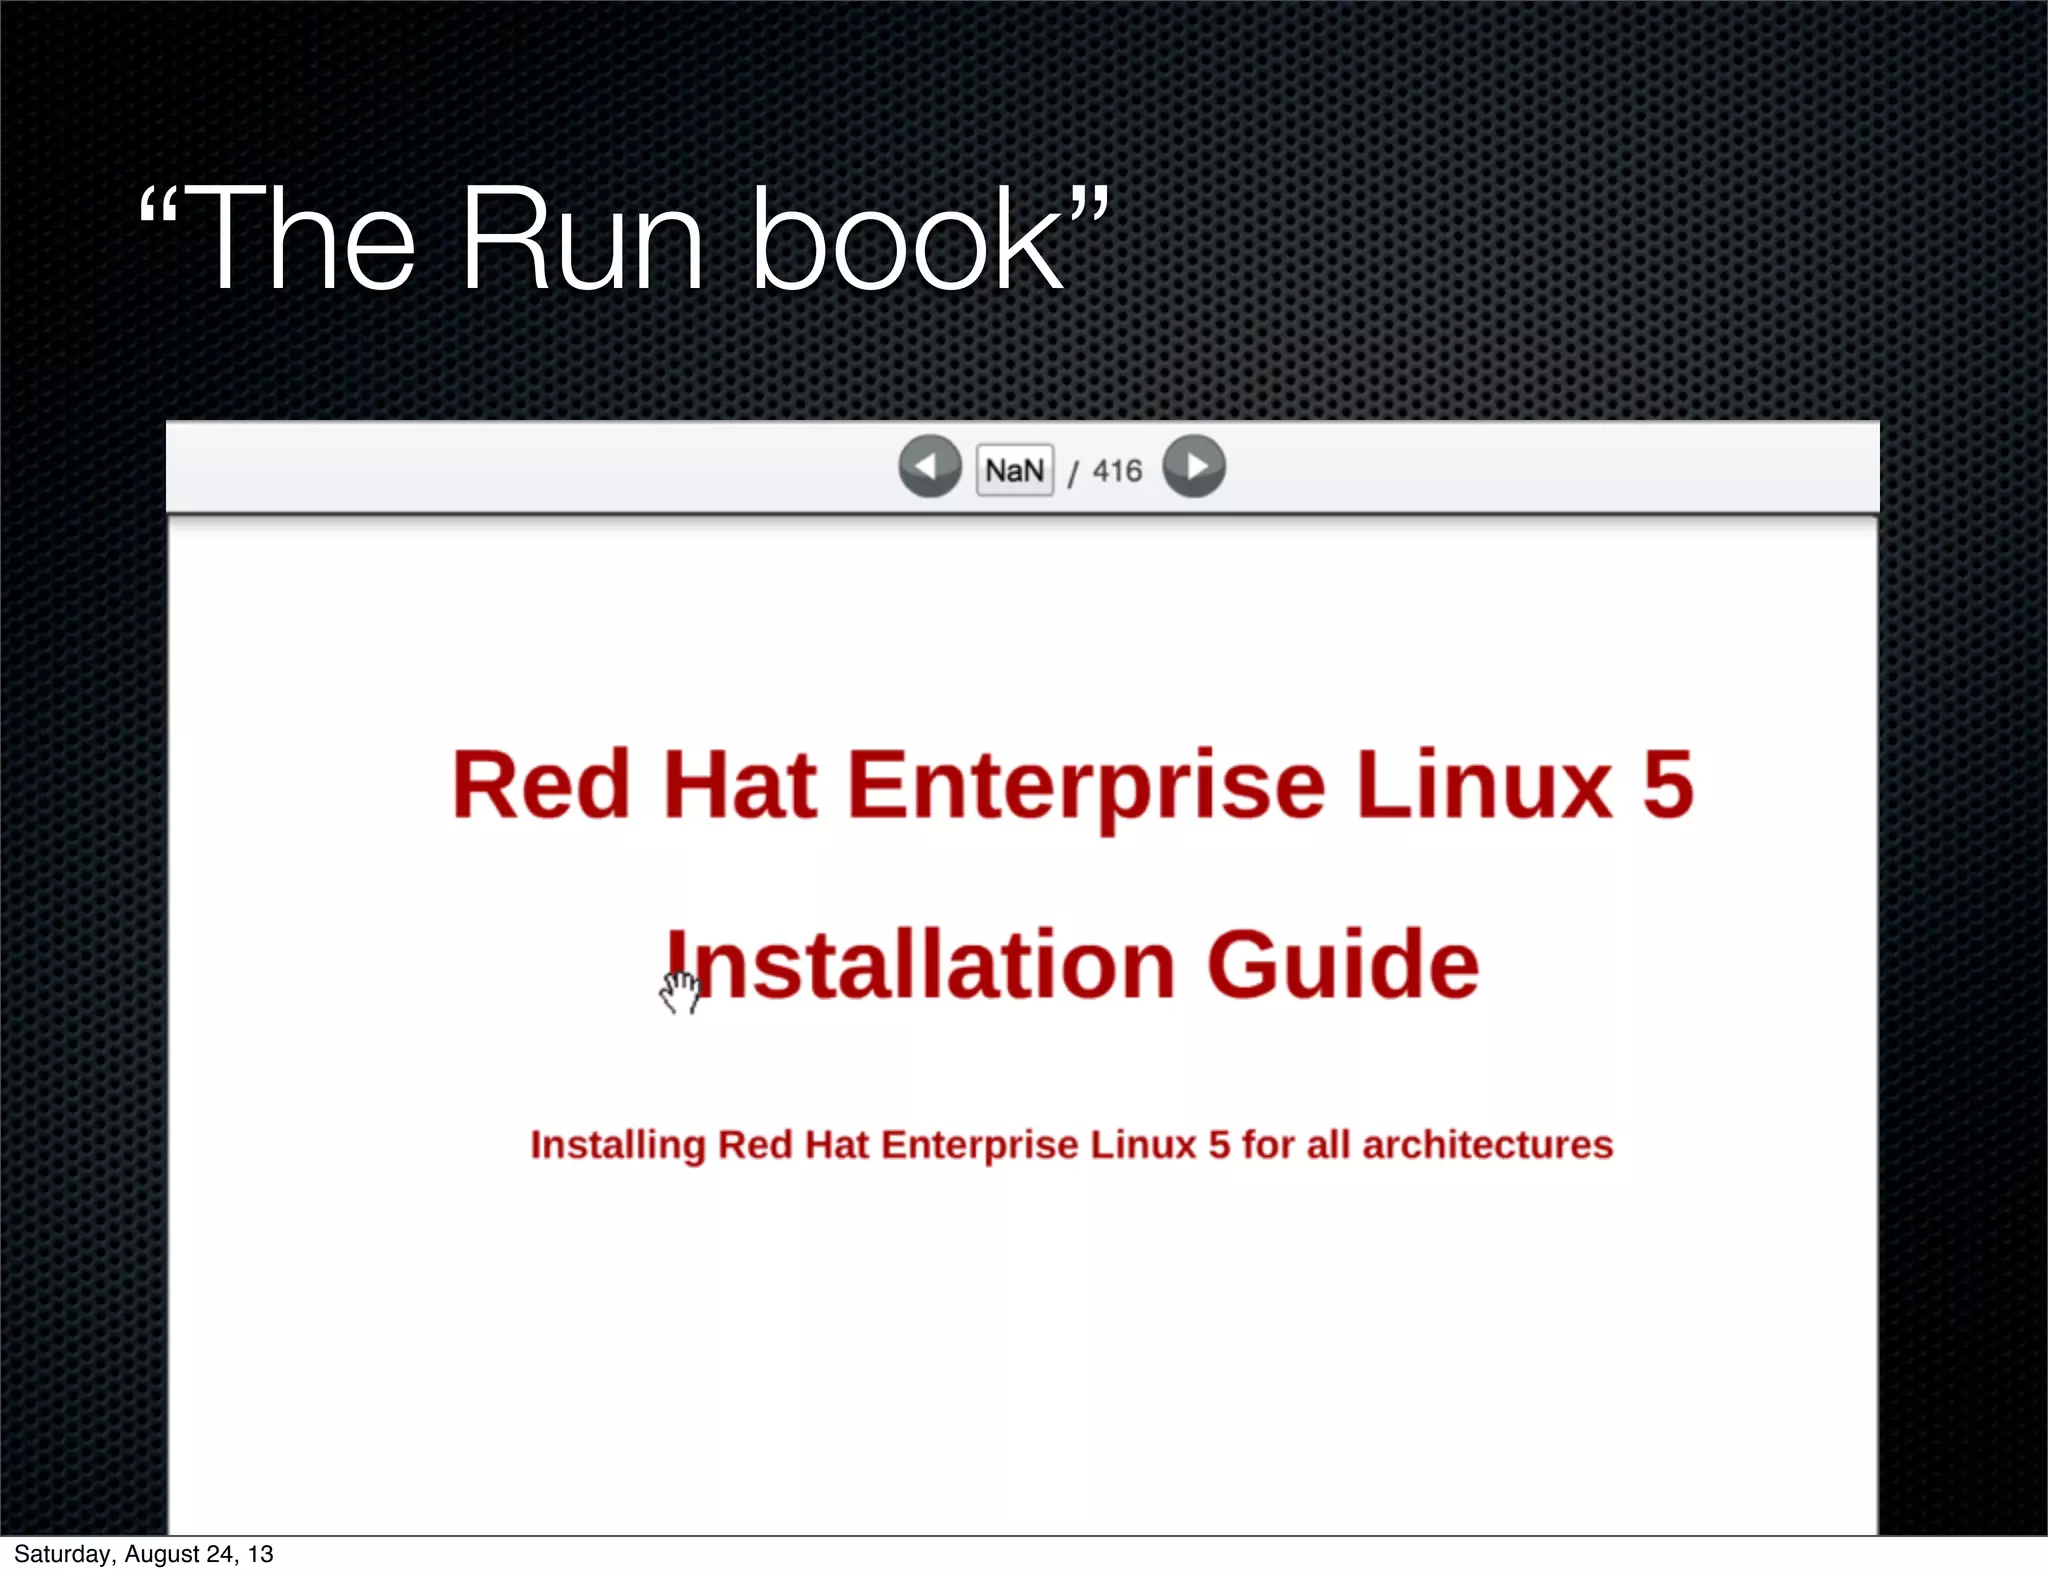
Task: Click the slash separator before 416
Action: point(1072,472)
